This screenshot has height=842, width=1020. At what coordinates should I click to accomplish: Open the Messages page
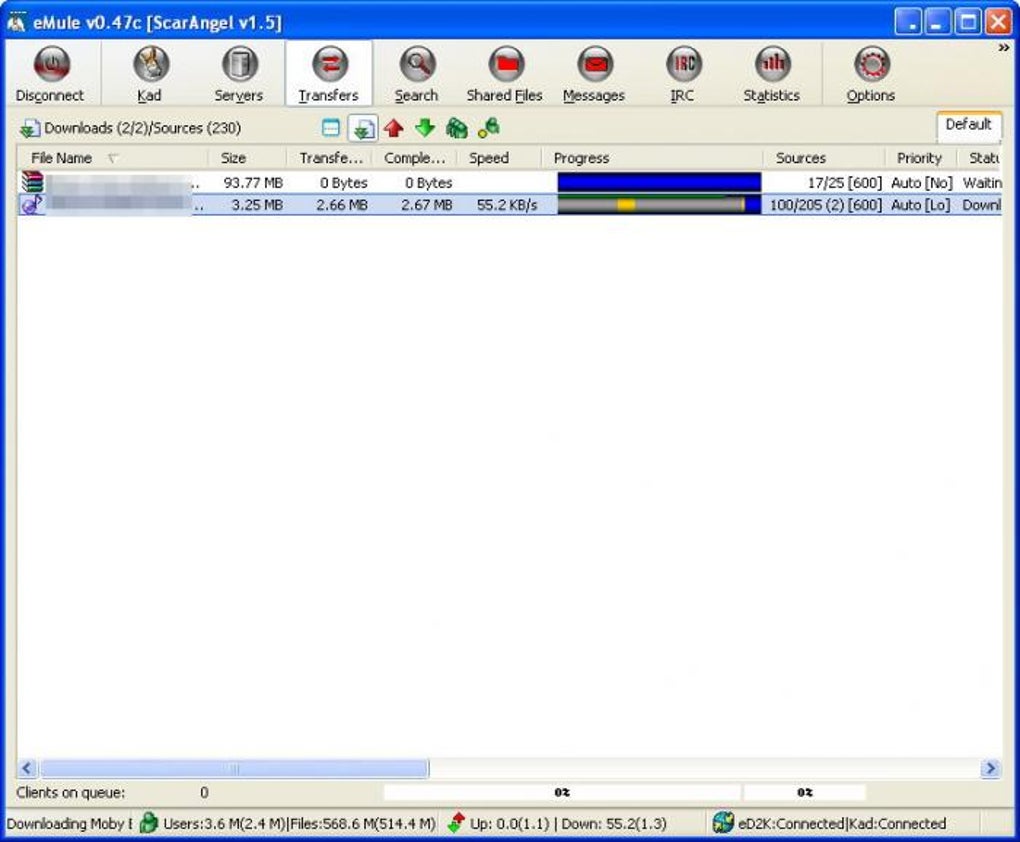click(594, 74)
